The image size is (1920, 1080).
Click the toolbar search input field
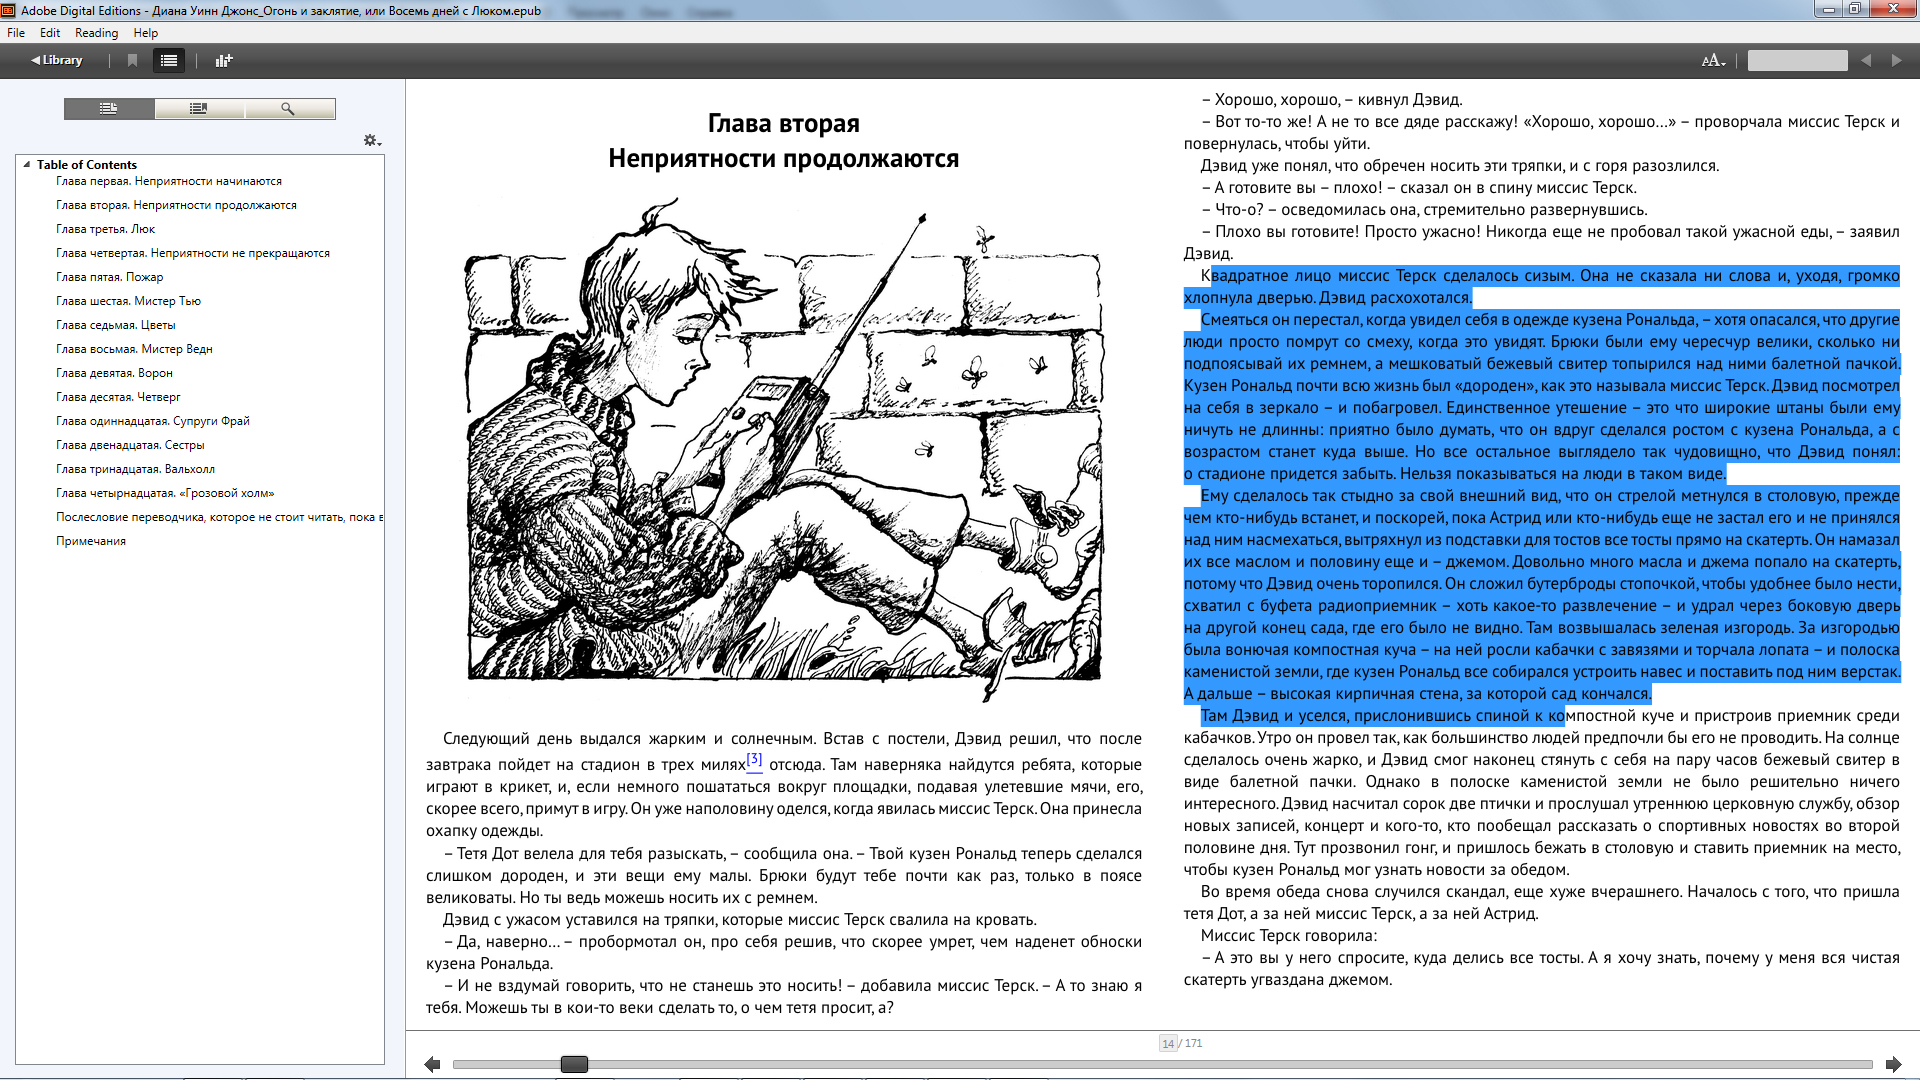coord(1797,60)
